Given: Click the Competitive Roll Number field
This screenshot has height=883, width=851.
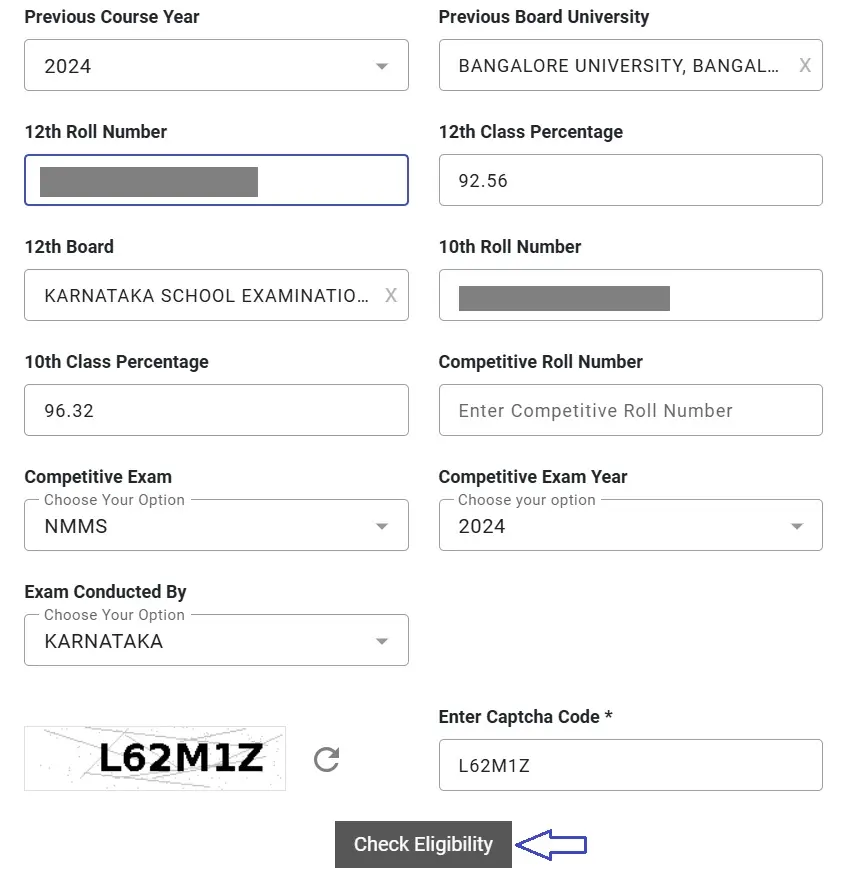Looking at the screenshot, I should [630, 410].
